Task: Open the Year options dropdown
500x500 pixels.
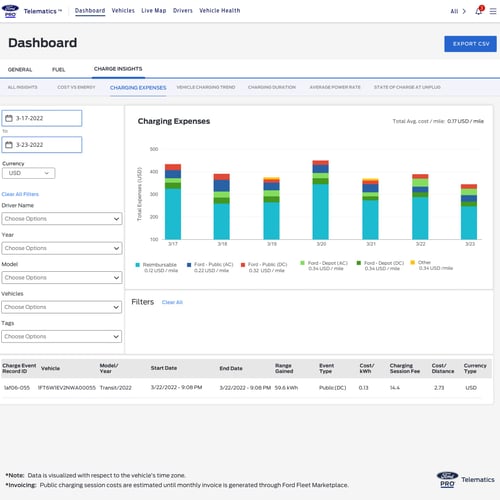Action: pos(62,248)
